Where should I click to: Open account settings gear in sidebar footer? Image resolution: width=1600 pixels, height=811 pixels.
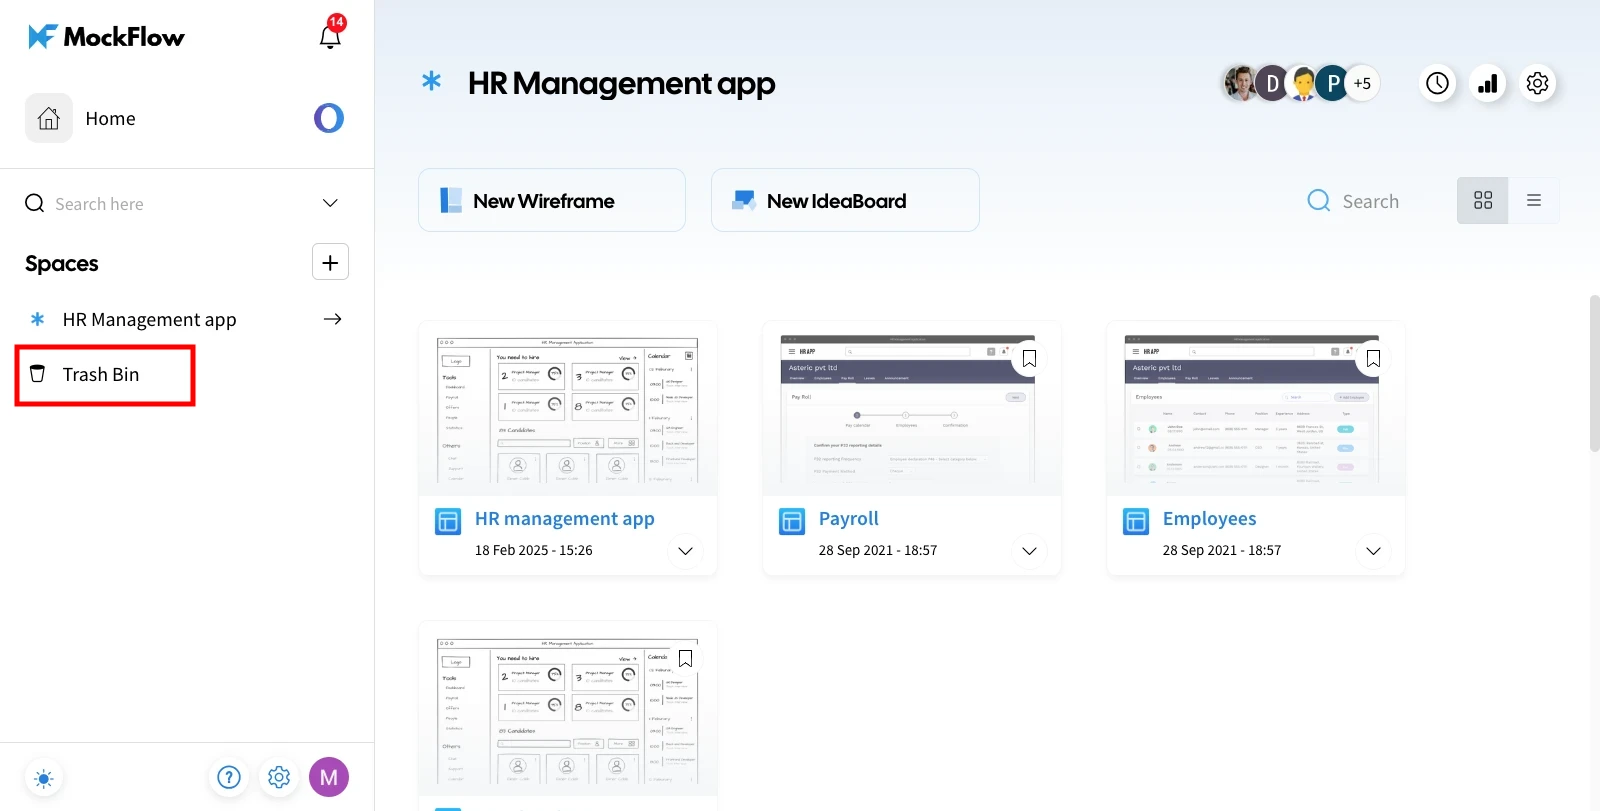pyautogui.click(x=279, y=777)
